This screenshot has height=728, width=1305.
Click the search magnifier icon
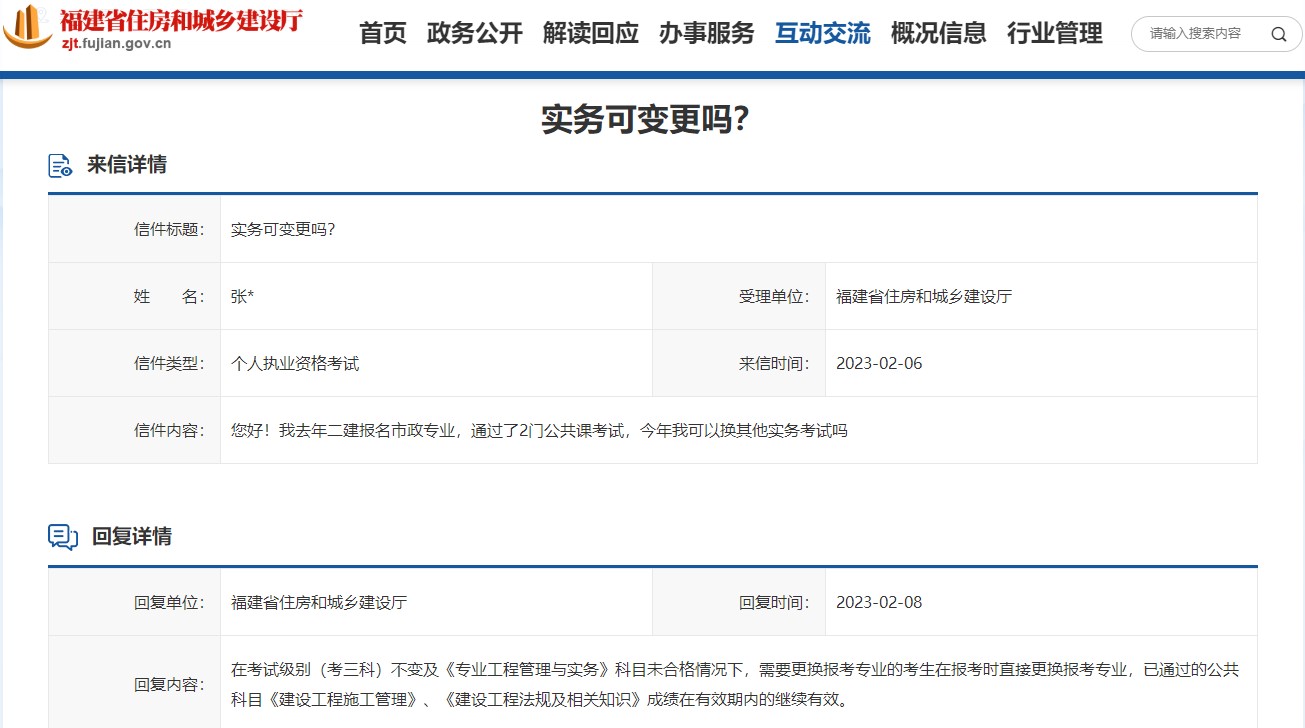(x=1279, y=33)
